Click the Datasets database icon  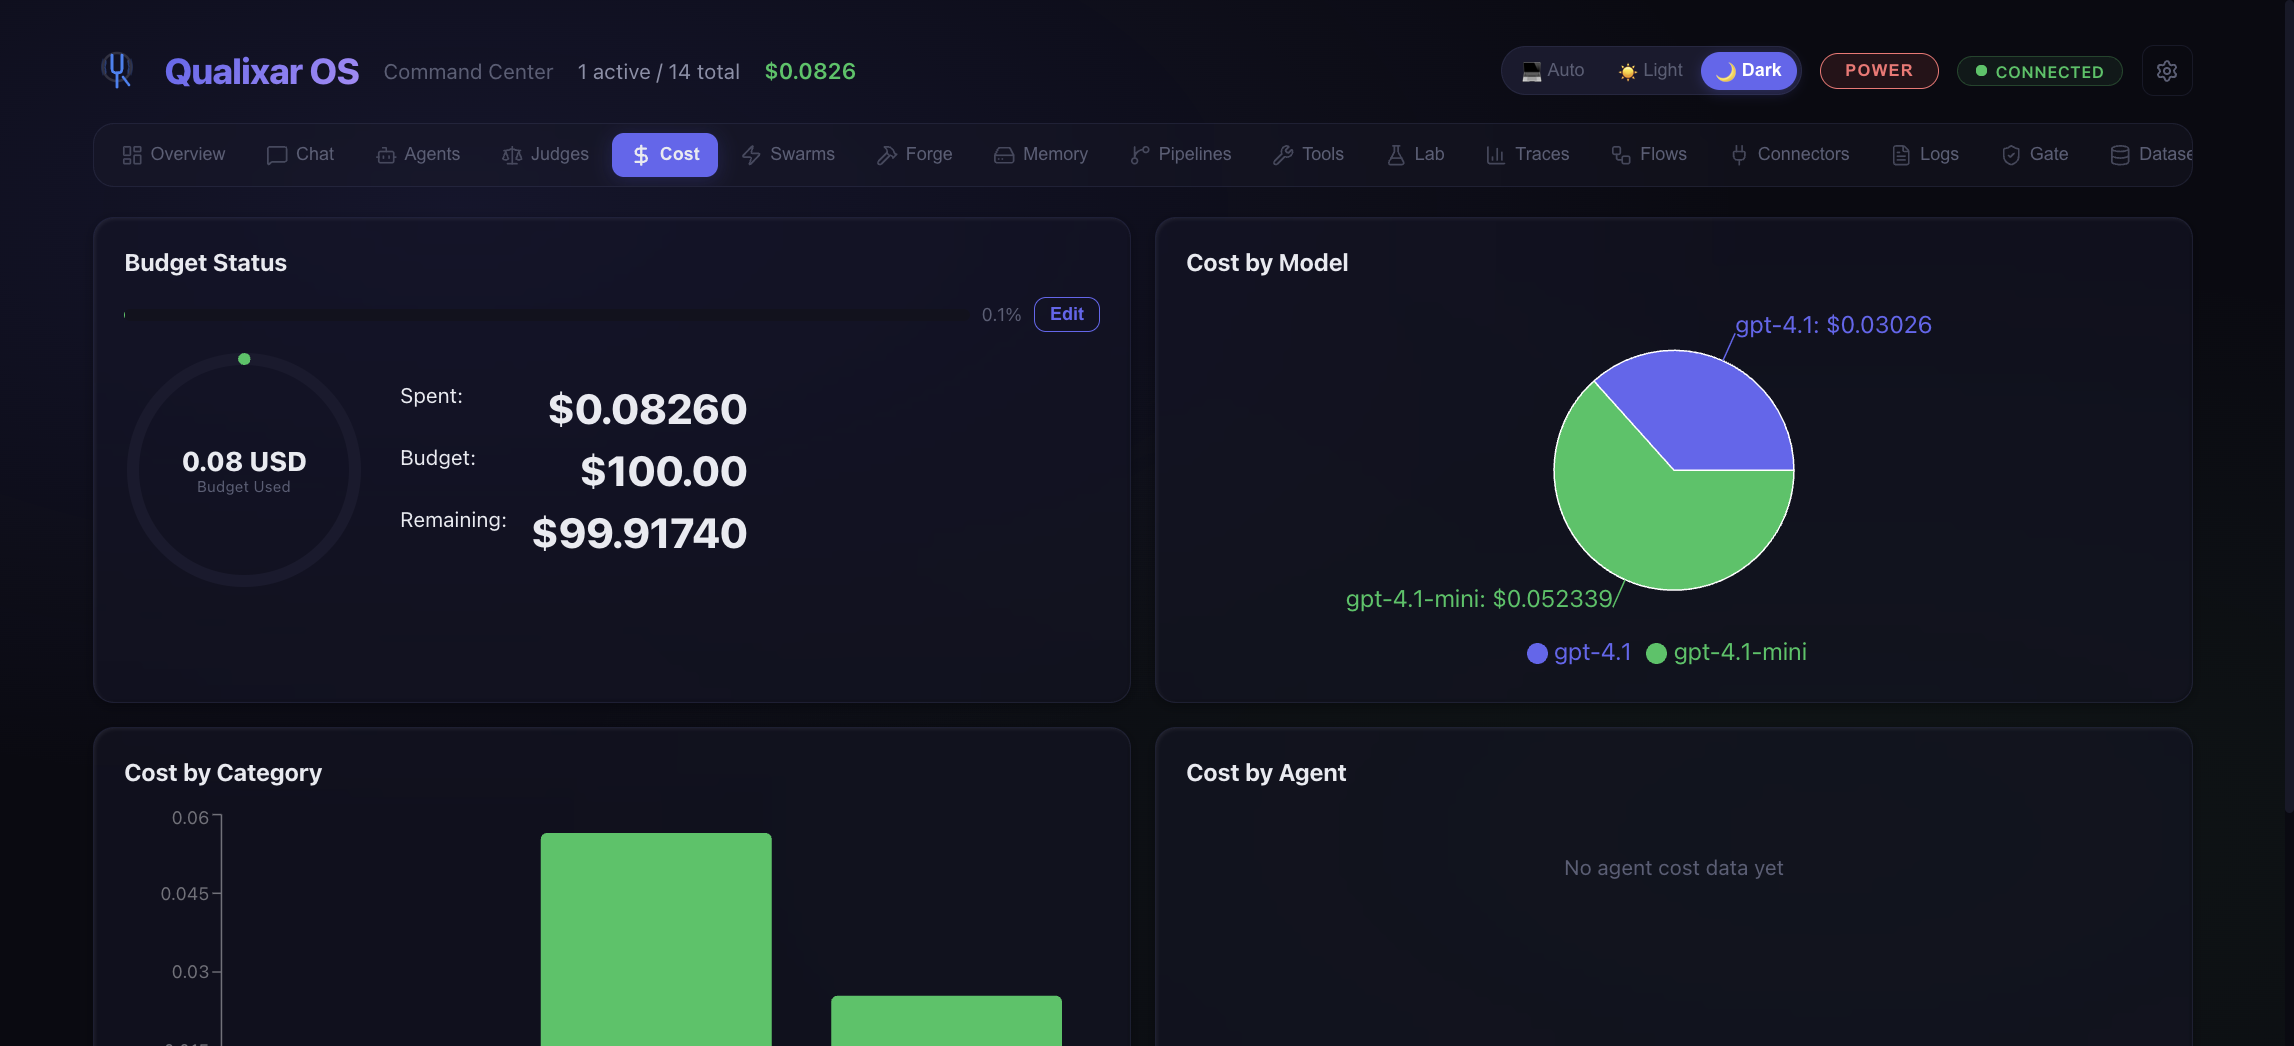tap(2120, 155)
